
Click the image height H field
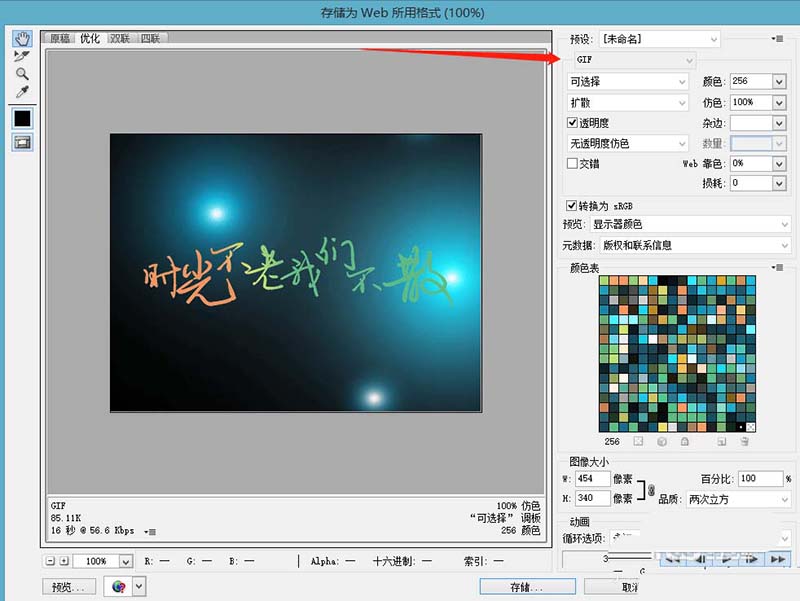(x=592, y=498)
